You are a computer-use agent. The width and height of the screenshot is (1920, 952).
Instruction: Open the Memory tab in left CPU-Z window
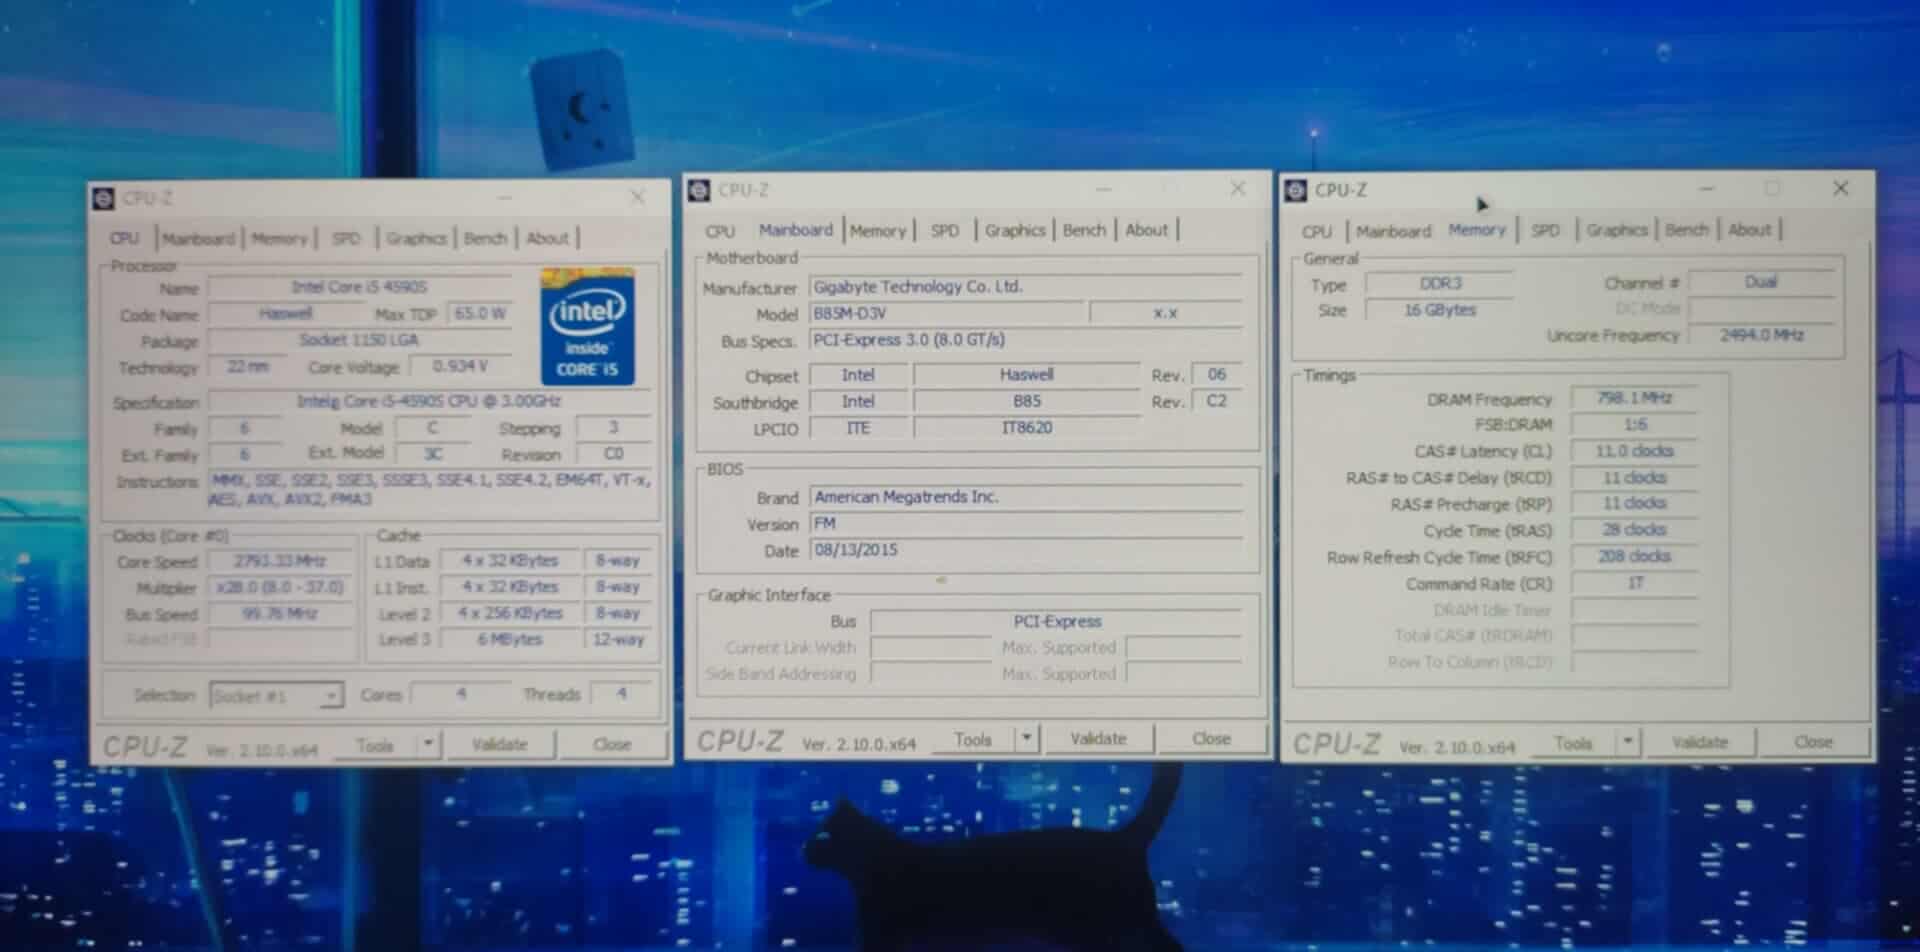pos(279,238)
